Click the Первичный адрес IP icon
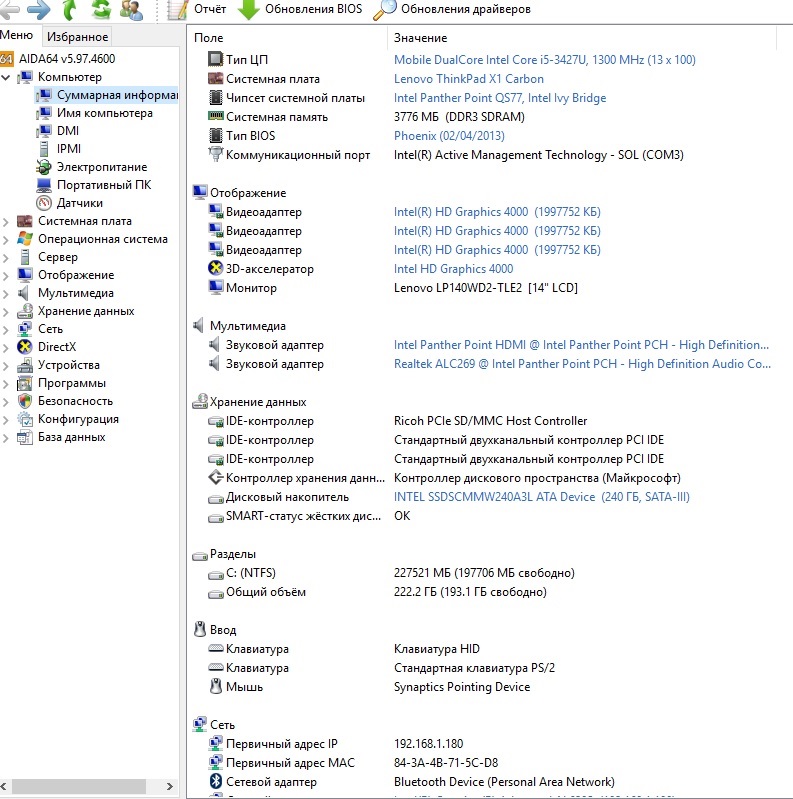Screen dimensions: 793x799 click(216, 743)
